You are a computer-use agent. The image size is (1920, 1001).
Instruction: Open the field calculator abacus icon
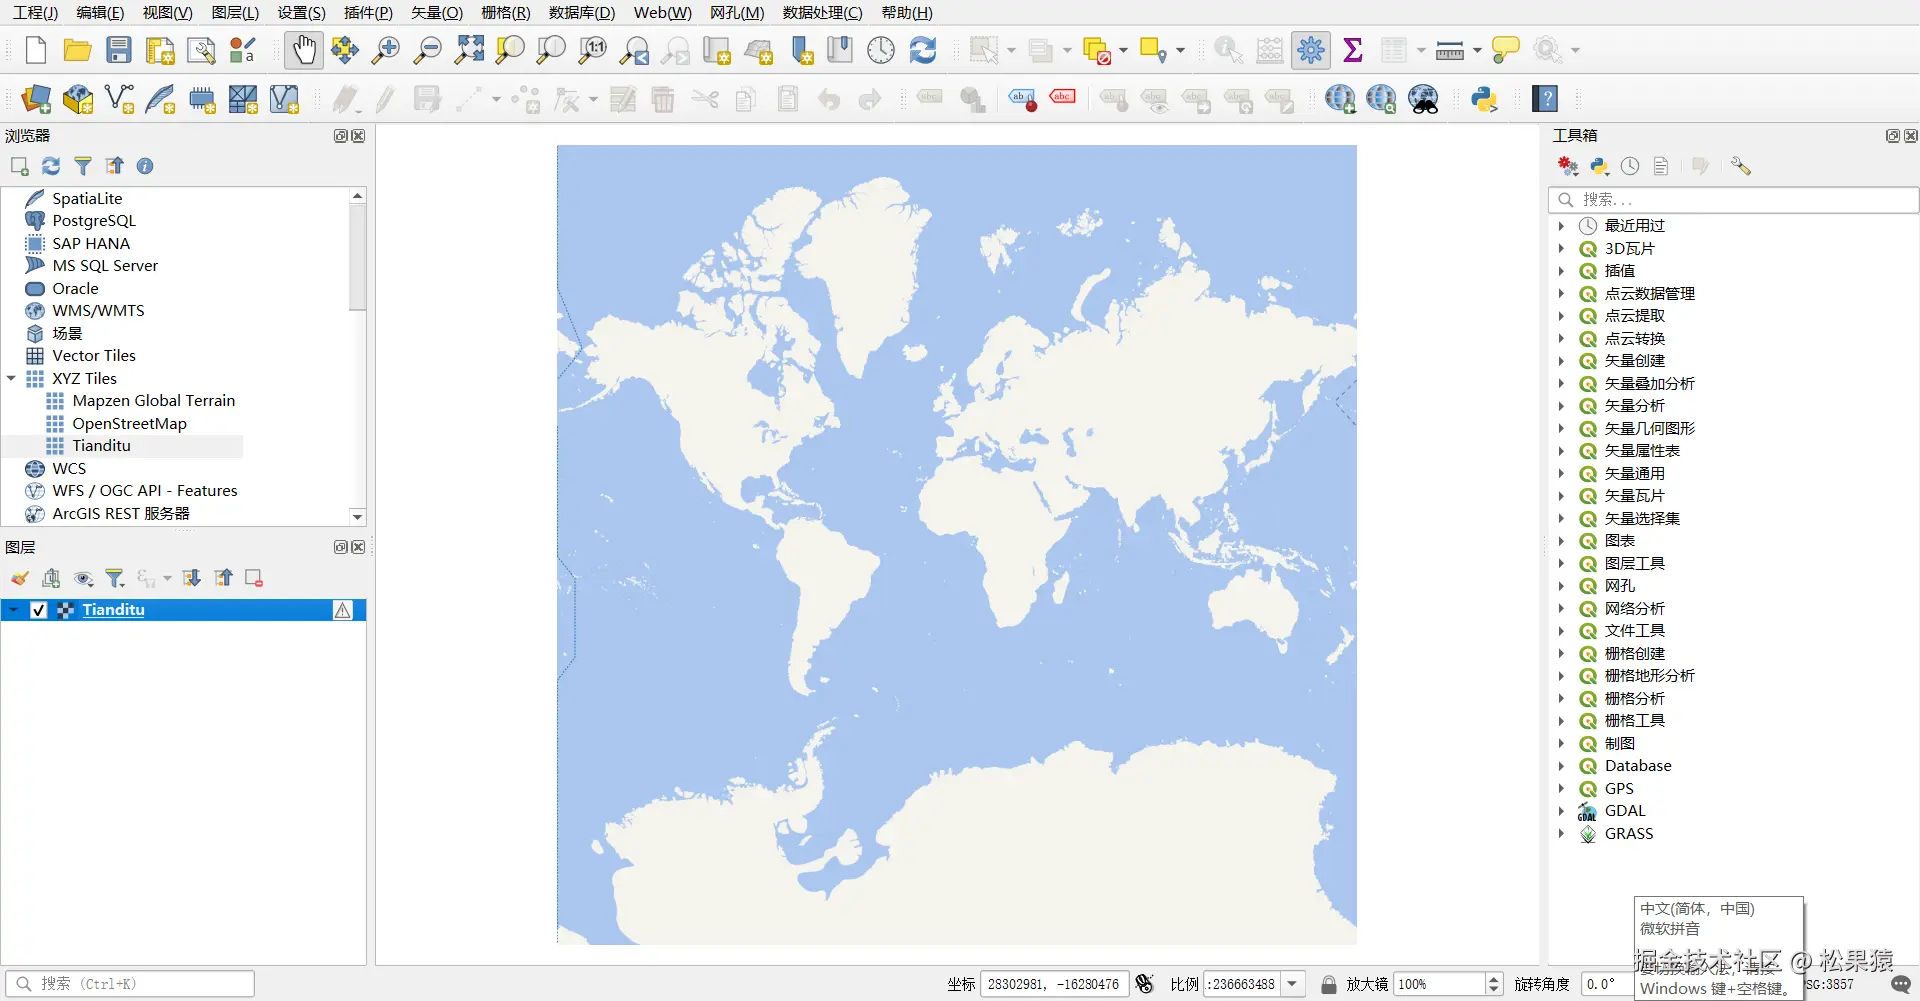tap(1270, 50)
